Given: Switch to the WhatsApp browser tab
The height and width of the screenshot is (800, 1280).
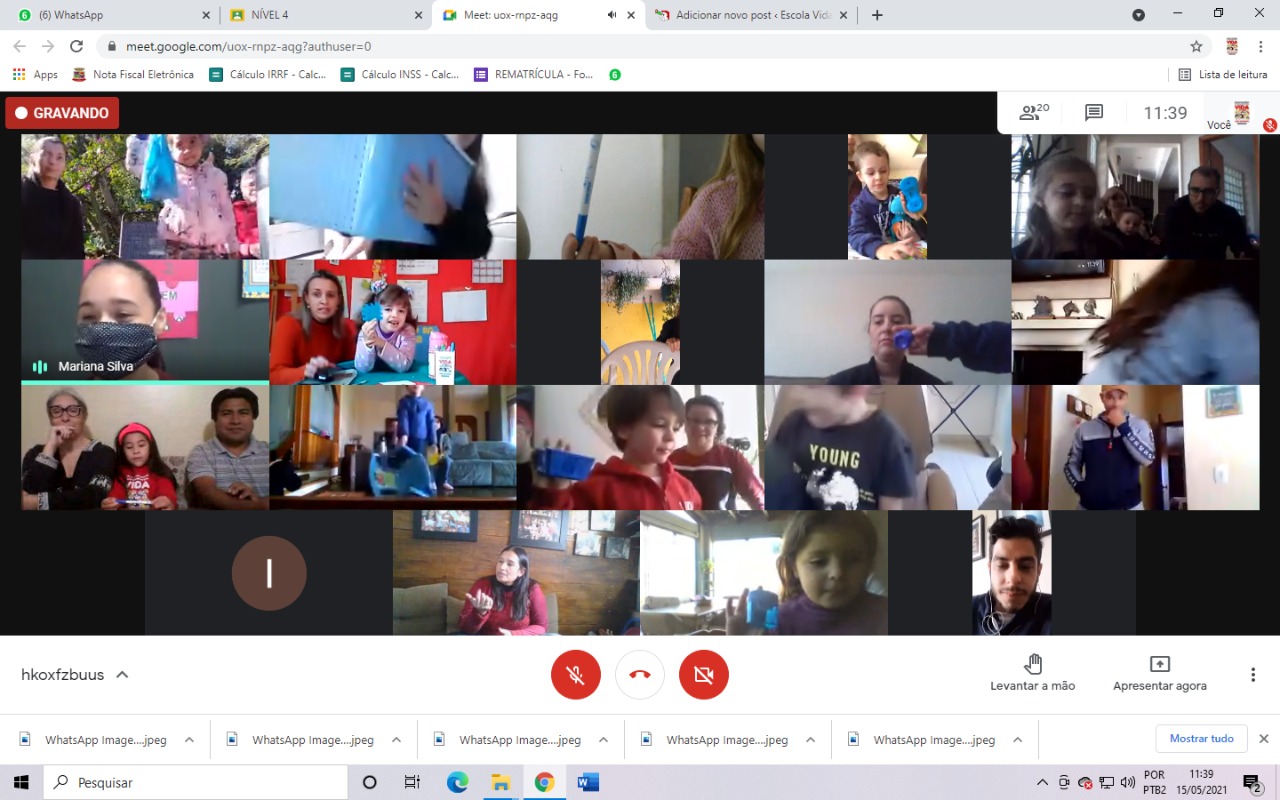Looking at the screenshot, I should pyautogui.click(x=110, y=15).
